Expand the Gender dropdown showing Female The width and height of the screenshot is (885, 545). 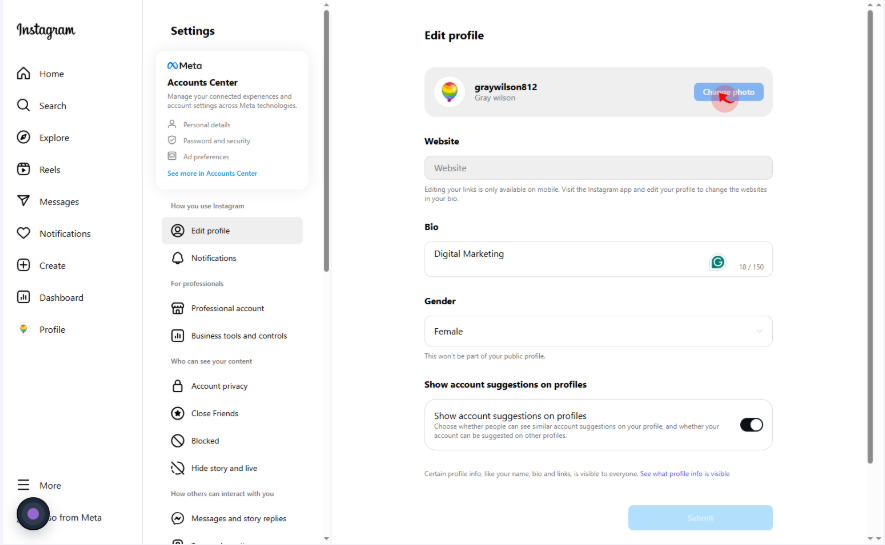click(x=598, y=331)
